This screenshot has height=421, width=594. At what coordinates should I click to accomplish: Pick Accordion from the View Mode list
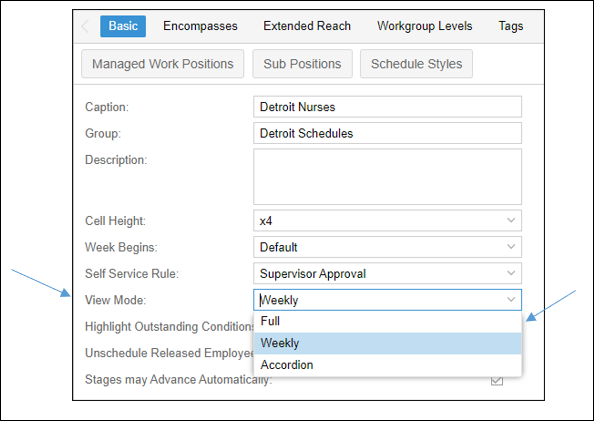click(x=387, y=365)
